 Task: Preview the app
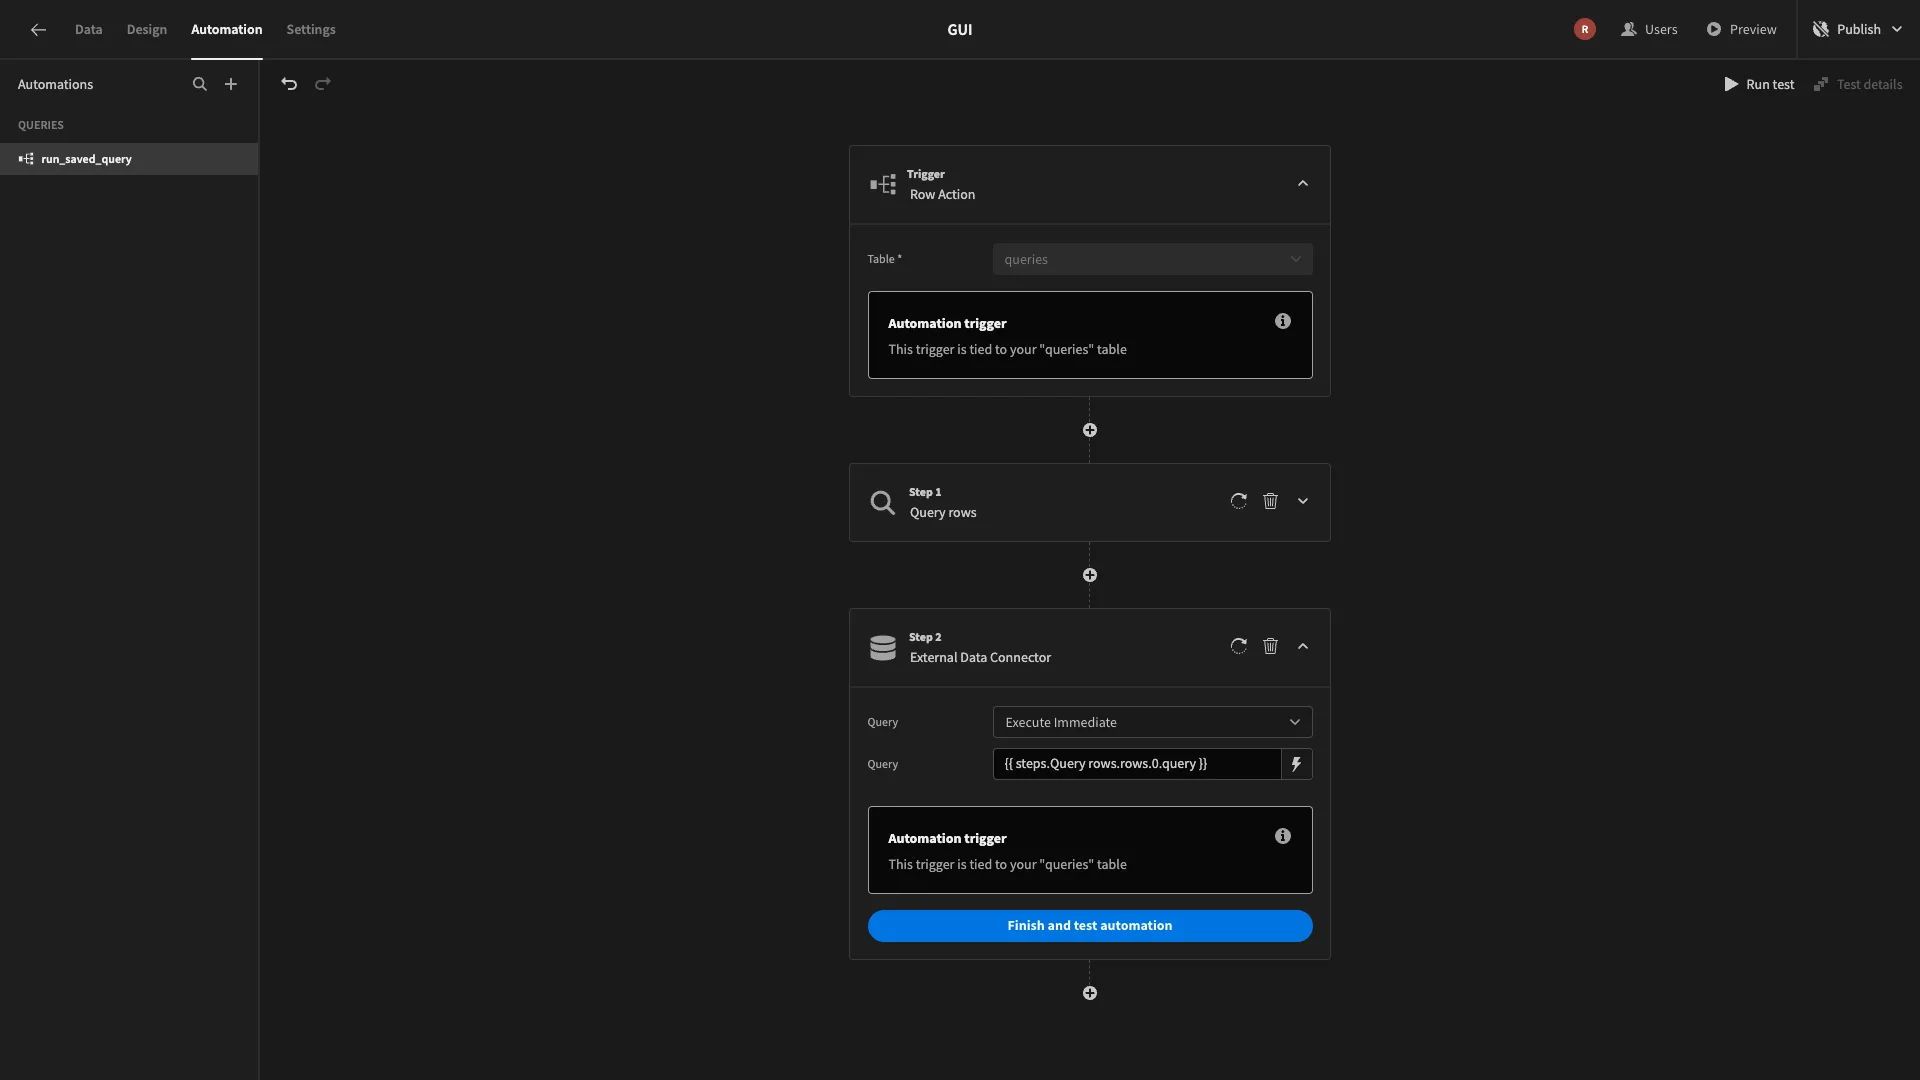pyautogui.click(x=1741, y=29)
